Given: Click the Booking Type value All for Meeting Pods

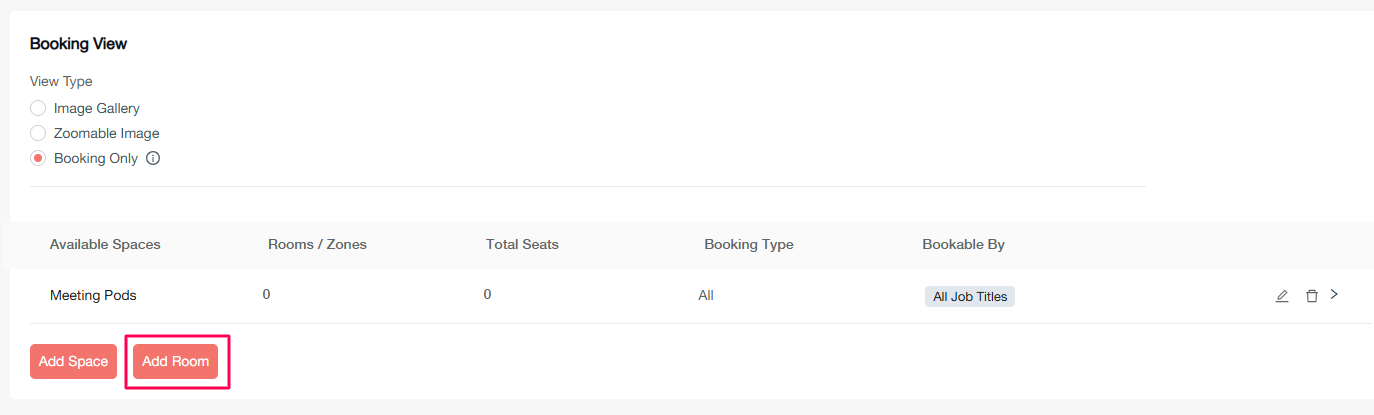Looking at the screenshot, I should (706, 295).
